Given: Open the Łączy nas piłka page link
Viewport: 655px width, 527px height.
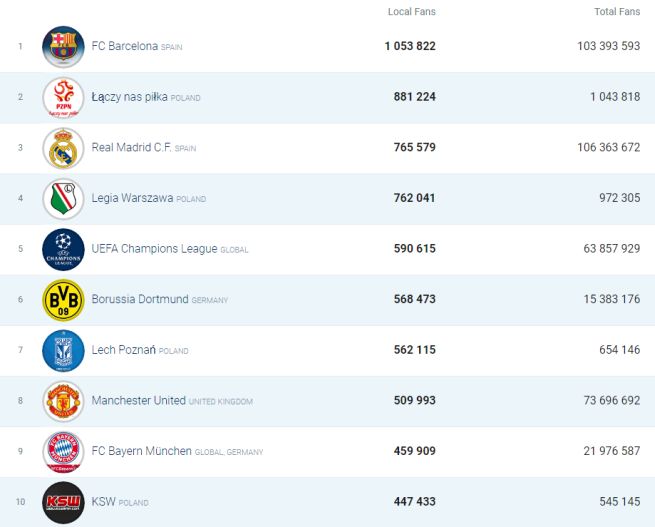Looking at the screenshot, I should click(x=129, y=98).
